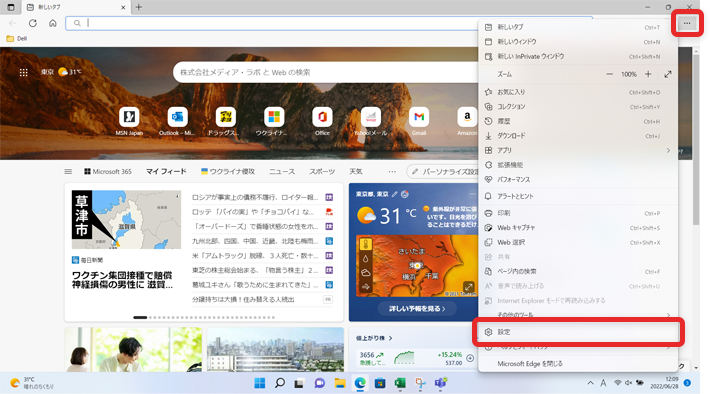
Task: Show more feed tabs with ellipsis
Action: pyautogui.click(x=392, y=172)
